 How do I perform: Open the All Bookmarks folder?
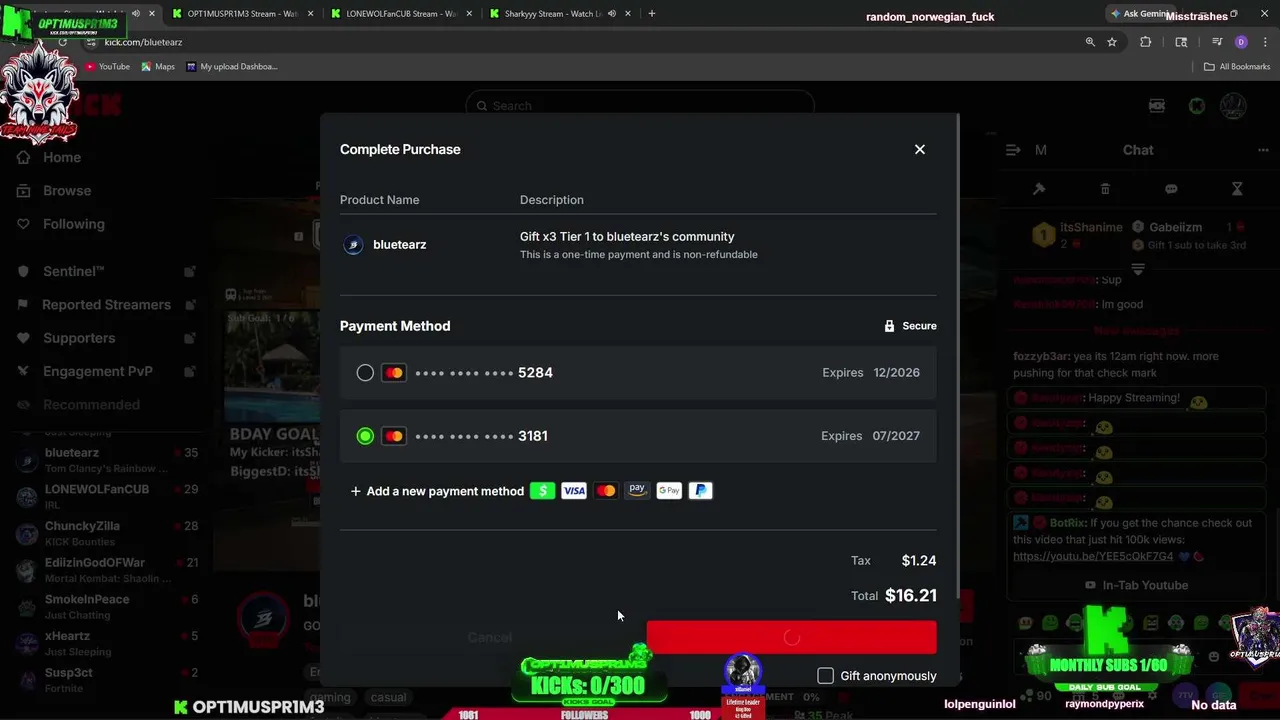[1237, 67]
